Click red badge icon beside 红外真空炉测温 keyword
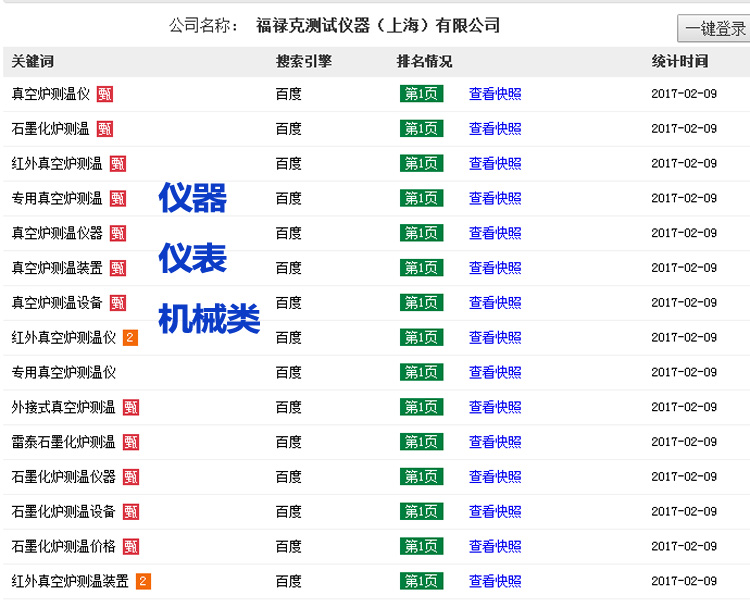Screen dimensions: 750x607 118,164
